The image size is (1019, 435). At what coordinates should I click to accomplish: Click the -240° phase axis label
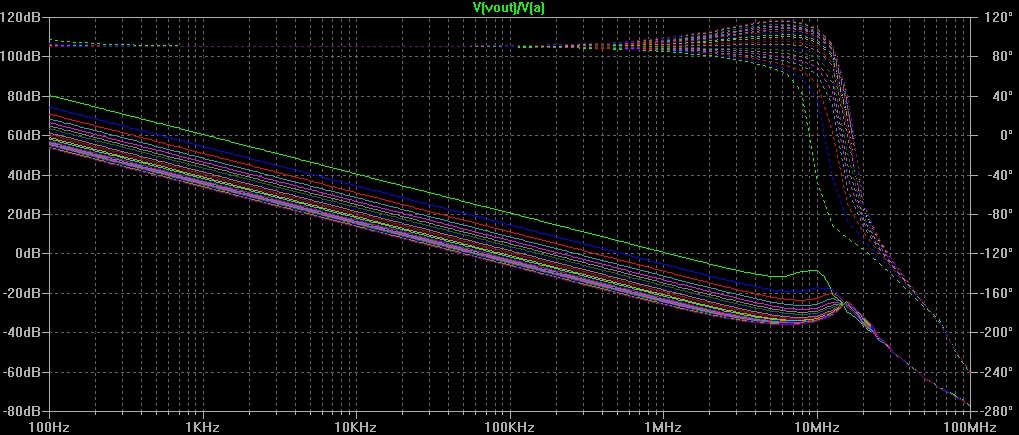(994, 372)
